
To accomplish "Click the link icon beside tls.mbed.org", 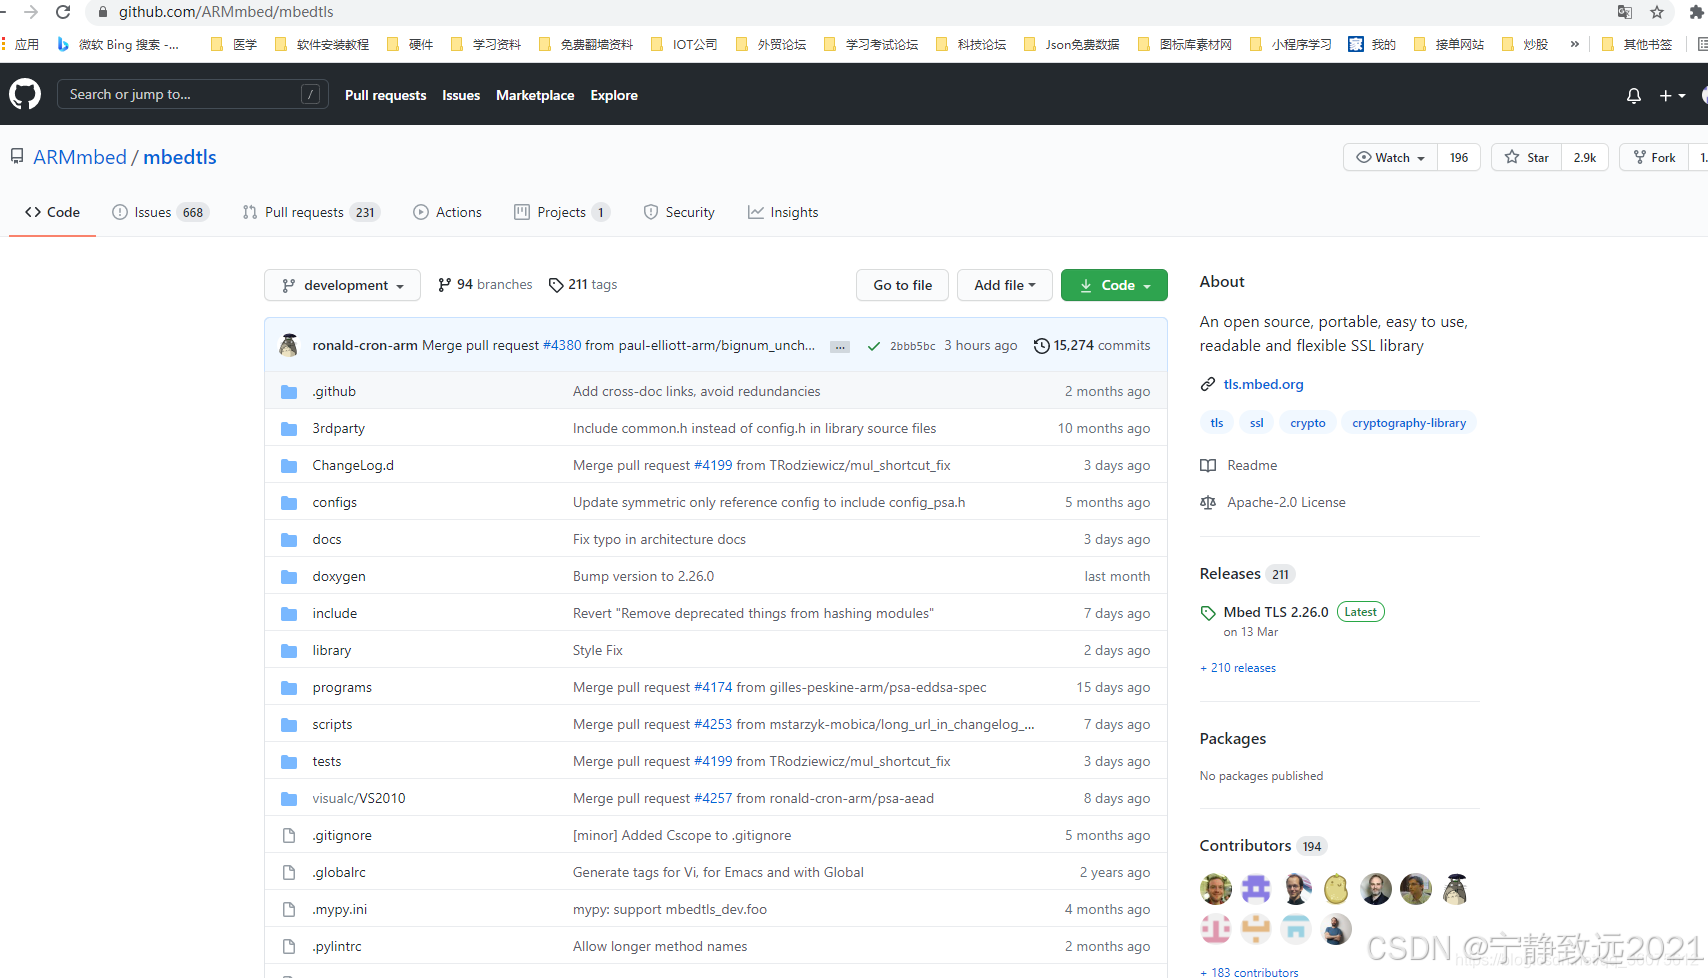I will coord(1208,384).
